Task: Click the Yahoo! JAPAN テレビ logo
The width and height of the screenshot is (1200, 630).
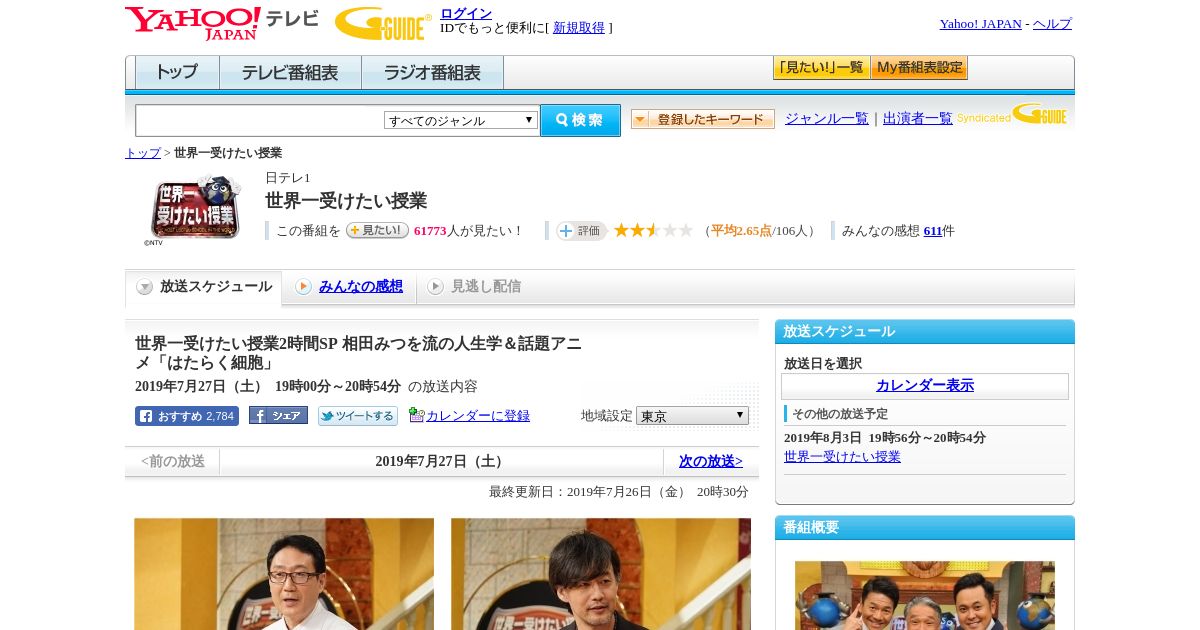Action: point(221,23)
